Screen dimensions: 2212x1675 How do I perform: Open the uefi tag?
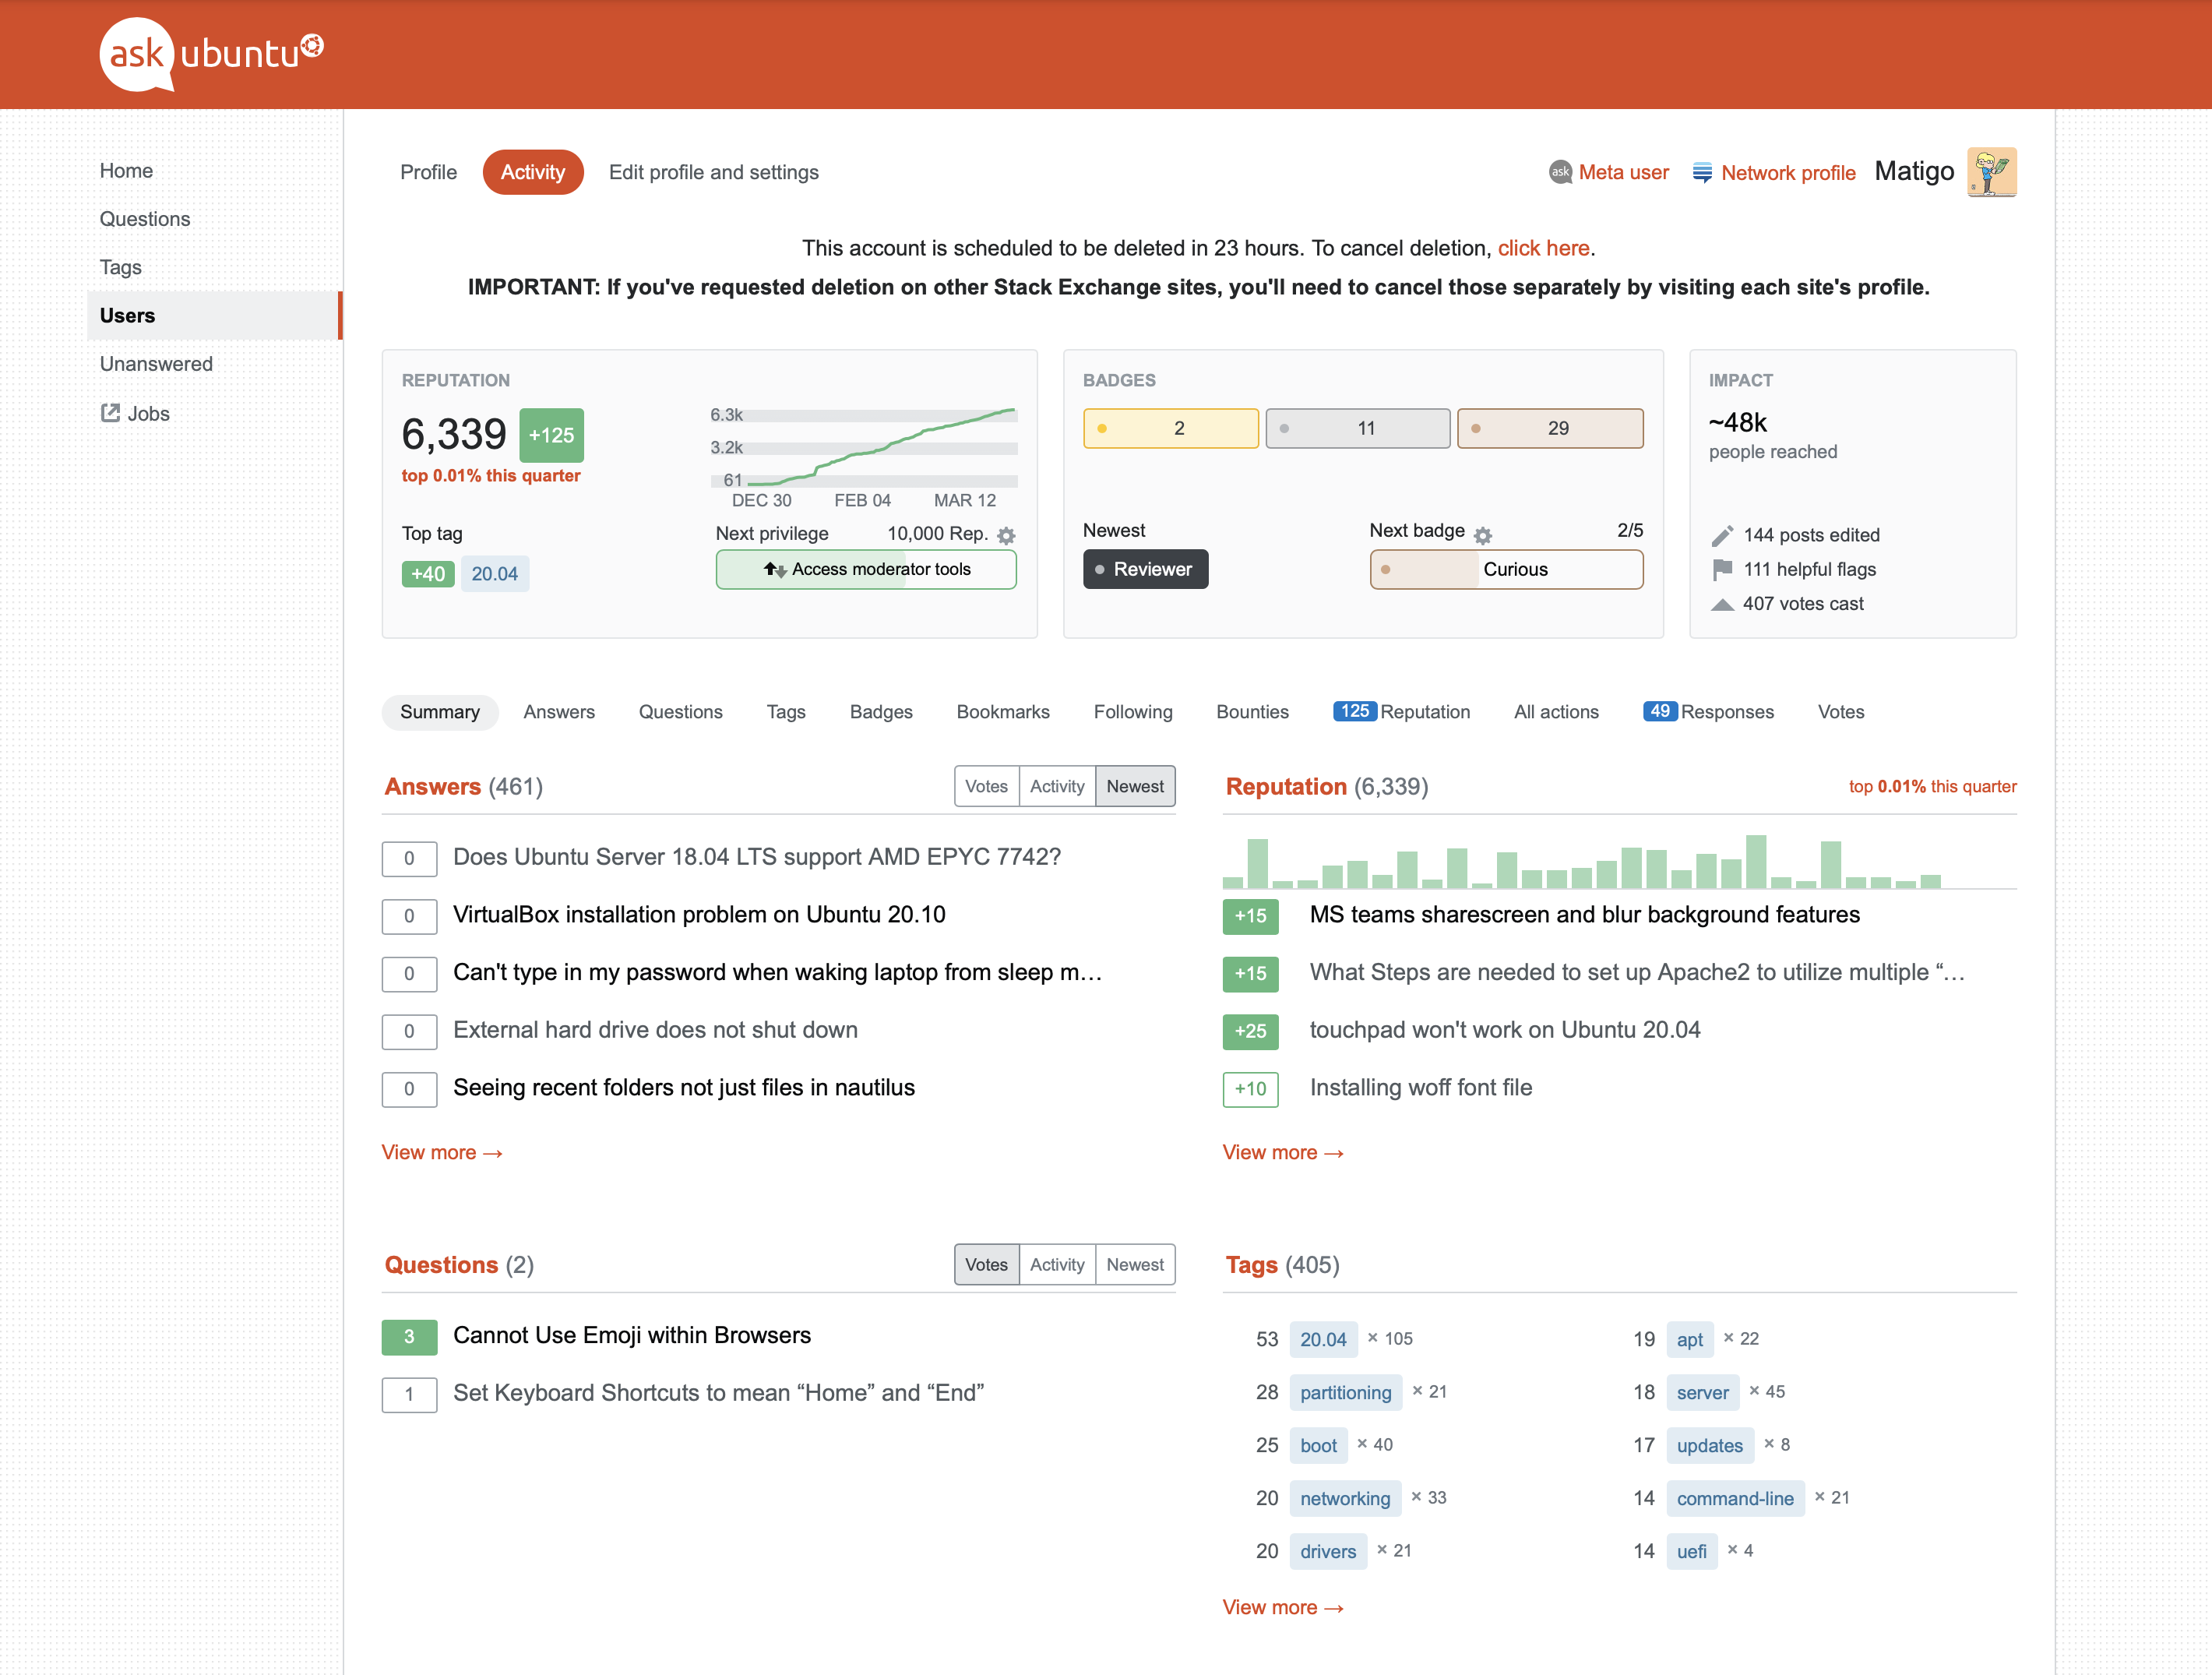[x=1691, y=1552]
